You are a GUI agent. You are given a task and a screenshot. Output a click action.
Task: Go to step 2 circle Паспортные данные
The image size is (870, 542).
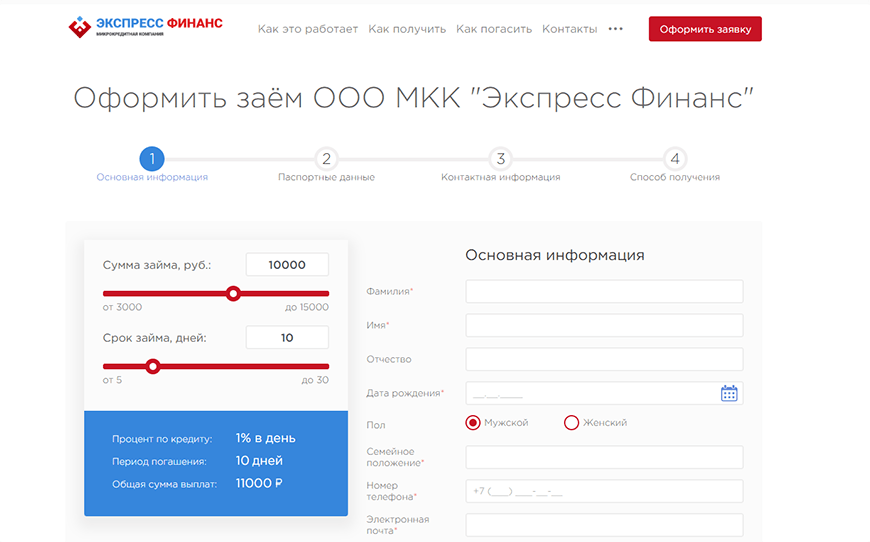click(326, 158)
